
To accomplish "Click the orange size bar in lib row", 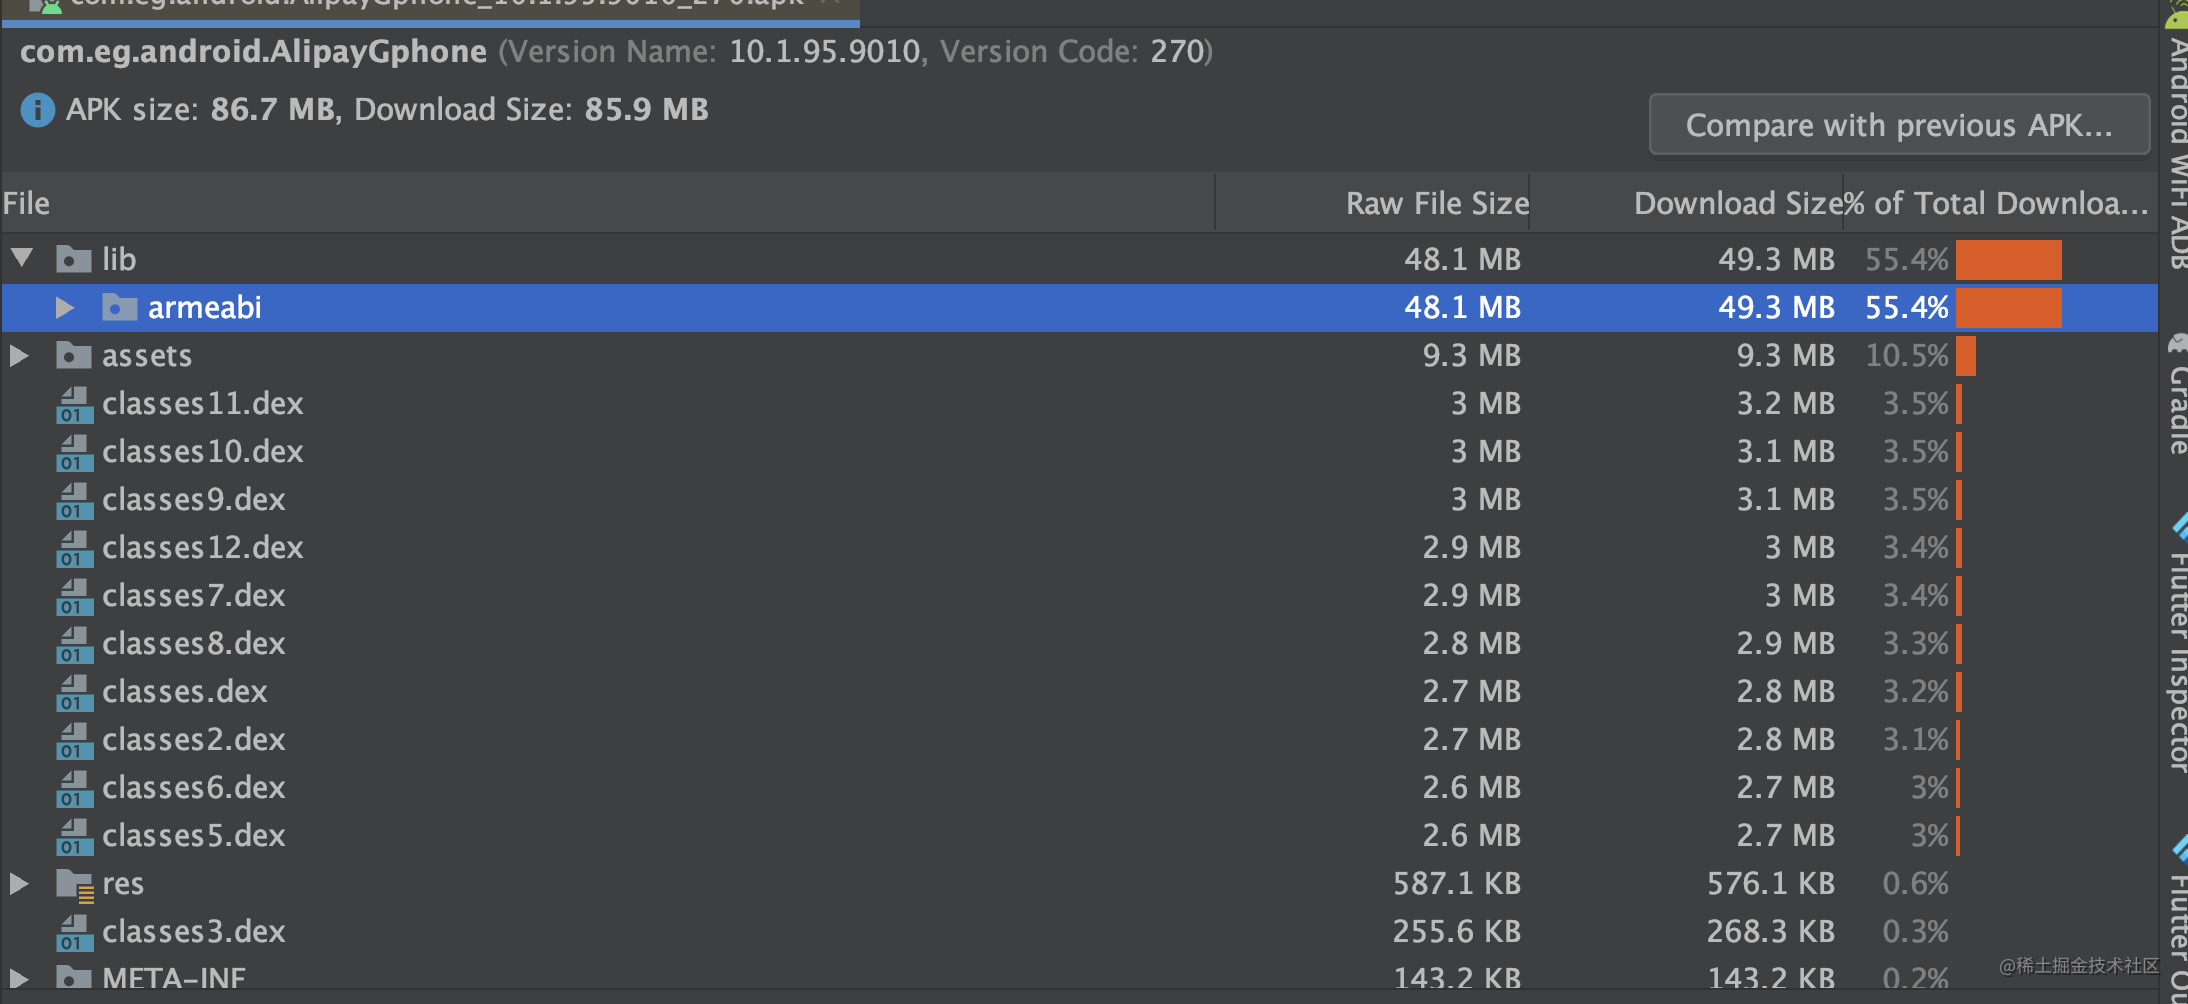I will point(2008,259).
